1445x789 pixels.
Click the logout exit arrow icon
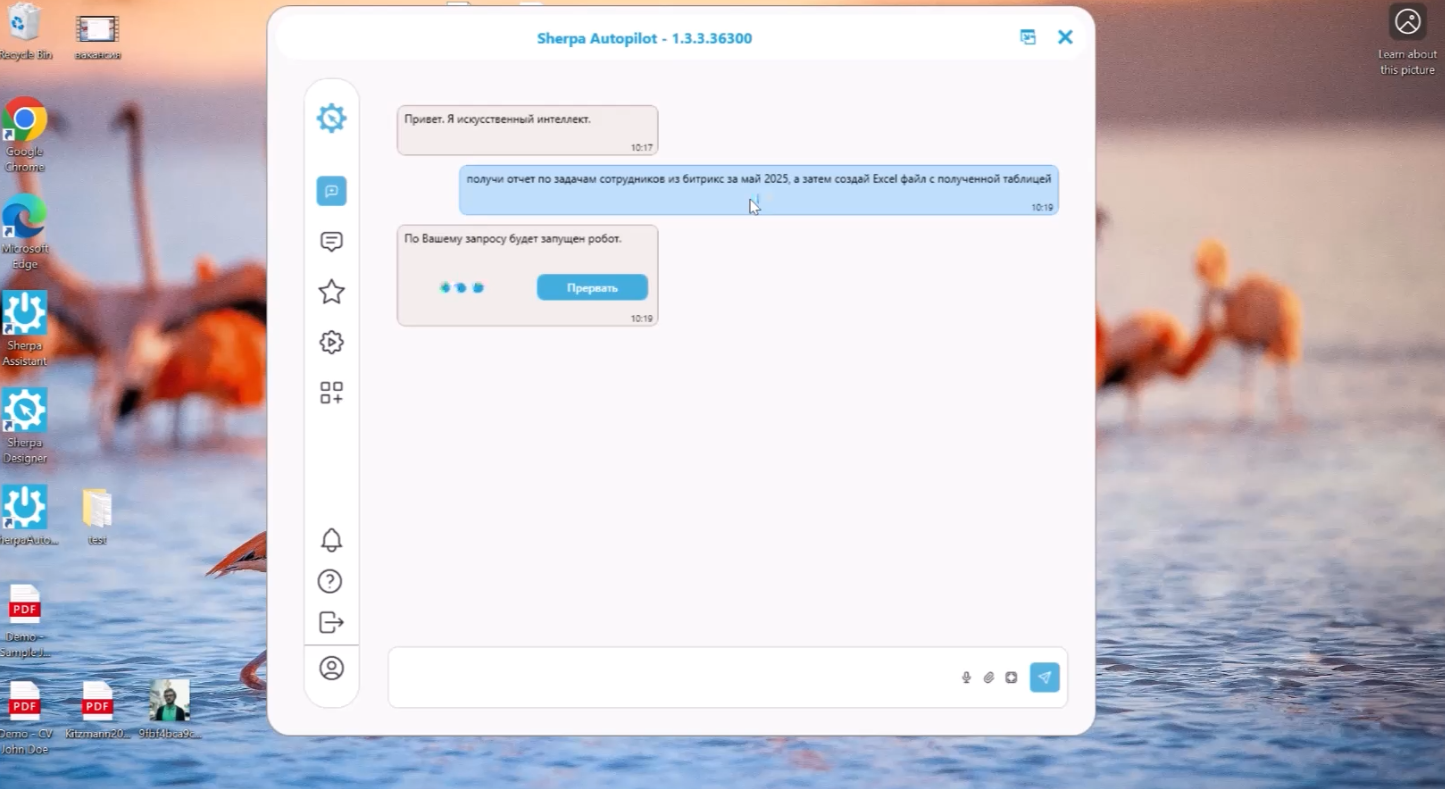331,622
